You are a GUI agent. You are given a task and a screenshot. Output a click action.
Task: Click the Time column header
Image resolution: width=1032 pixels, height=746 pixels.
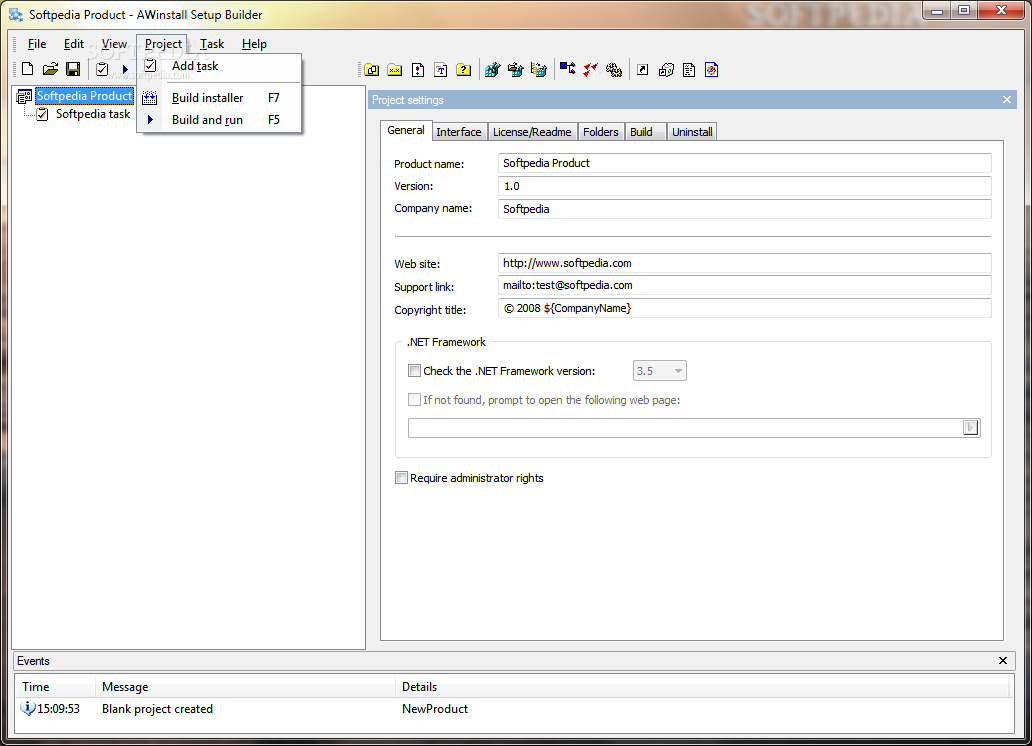coord(55,687)
